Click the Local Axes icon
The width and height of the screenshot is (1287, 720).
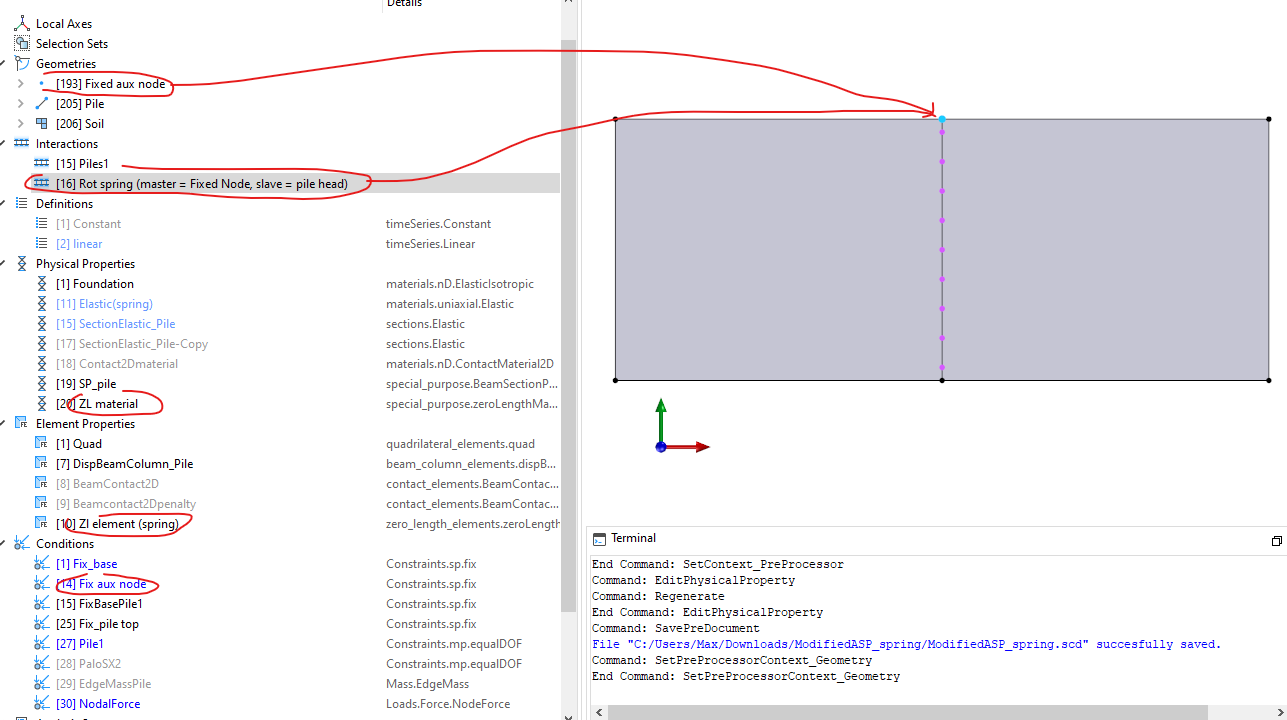pyautogui.click(x=22, y=23)
